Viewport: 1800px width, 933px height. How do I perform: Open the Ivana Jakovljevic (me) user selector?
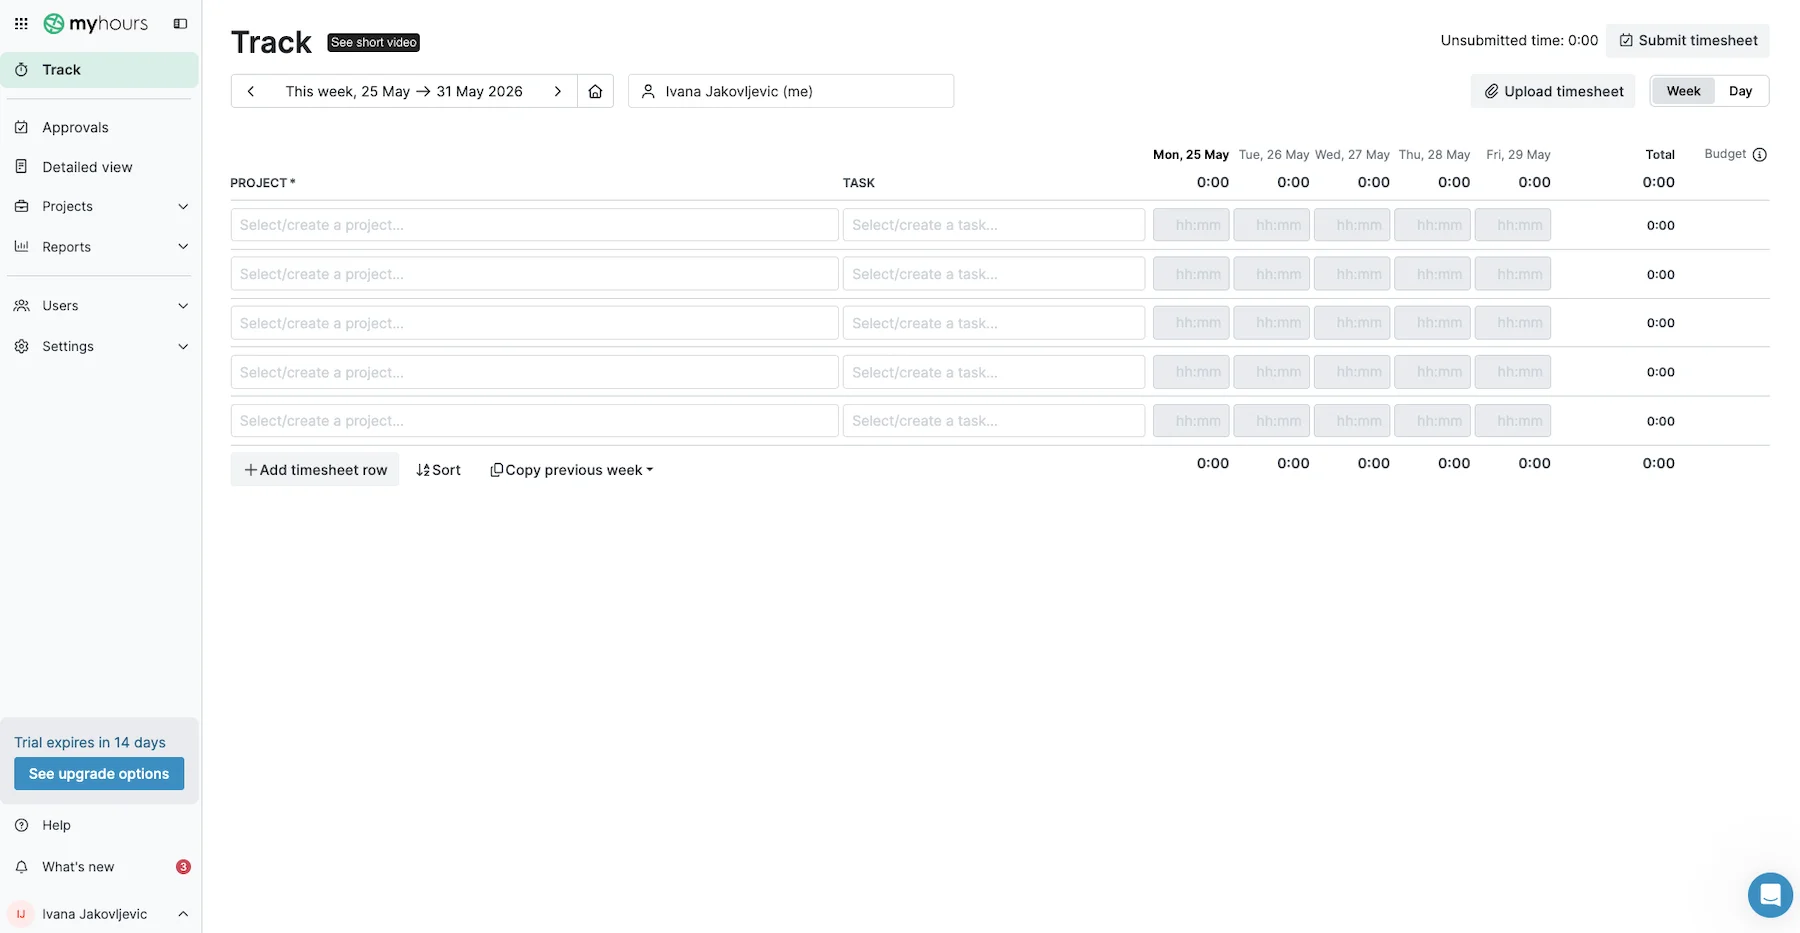(x=791, y=91)
